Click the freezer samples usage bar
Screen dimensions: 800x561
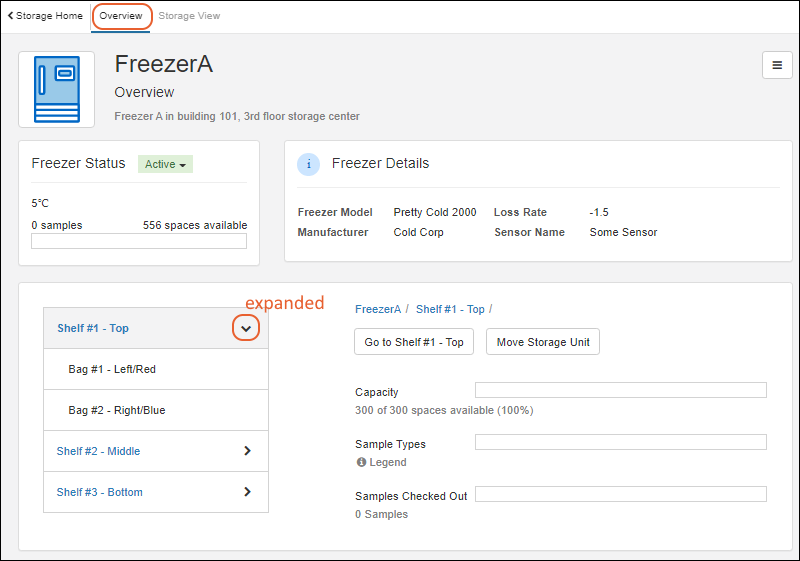[x=139, y=241]
